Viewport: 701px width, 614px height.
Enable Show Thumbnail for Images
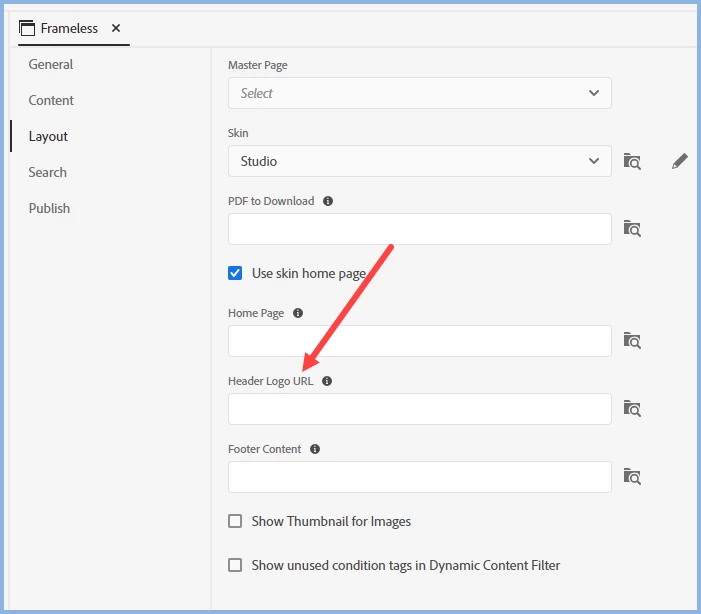click(x=235, y=521)
